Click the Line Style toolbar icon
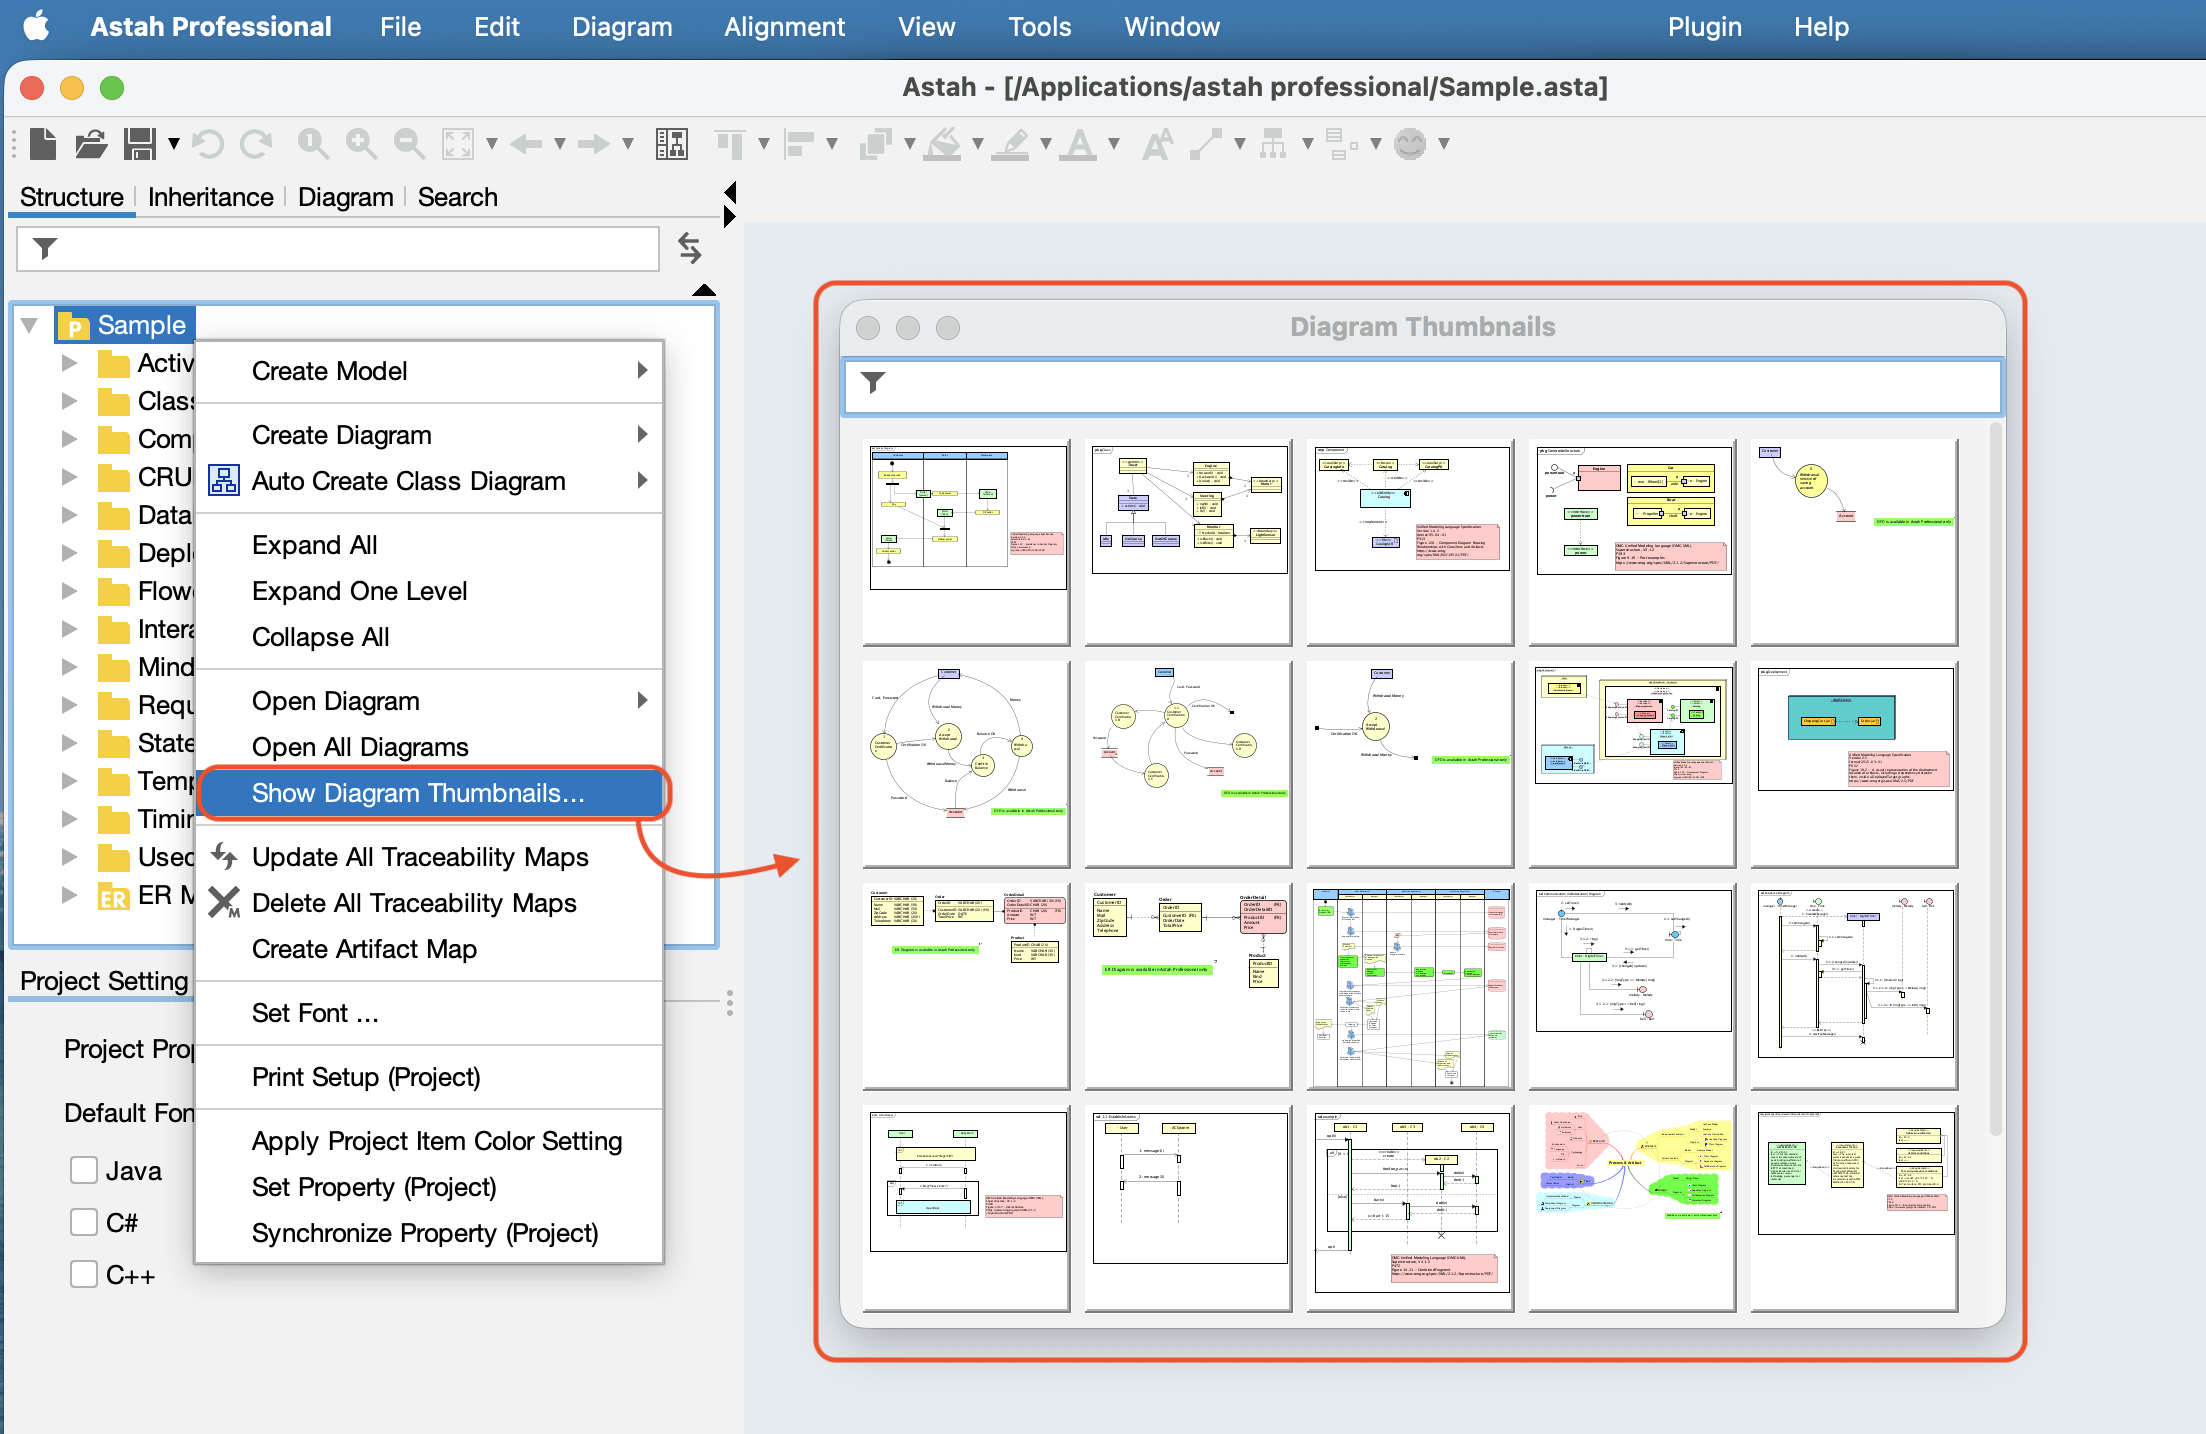Screen dimensions: 2206x1434 point(1206,144)
